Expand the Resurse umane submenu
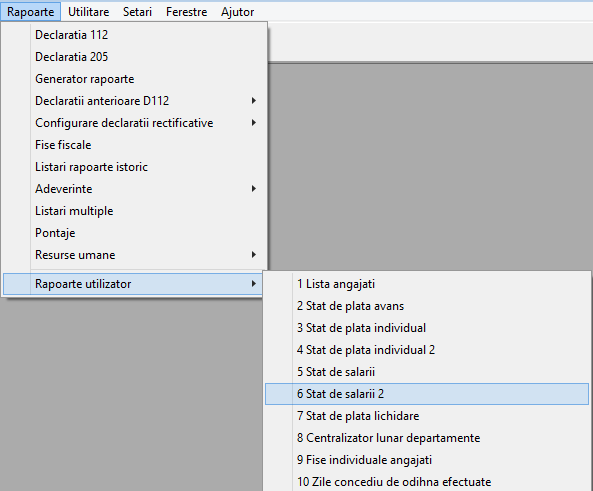Image resolution: width=593 pixels, height=491 pixels. [x=134, y=255]
